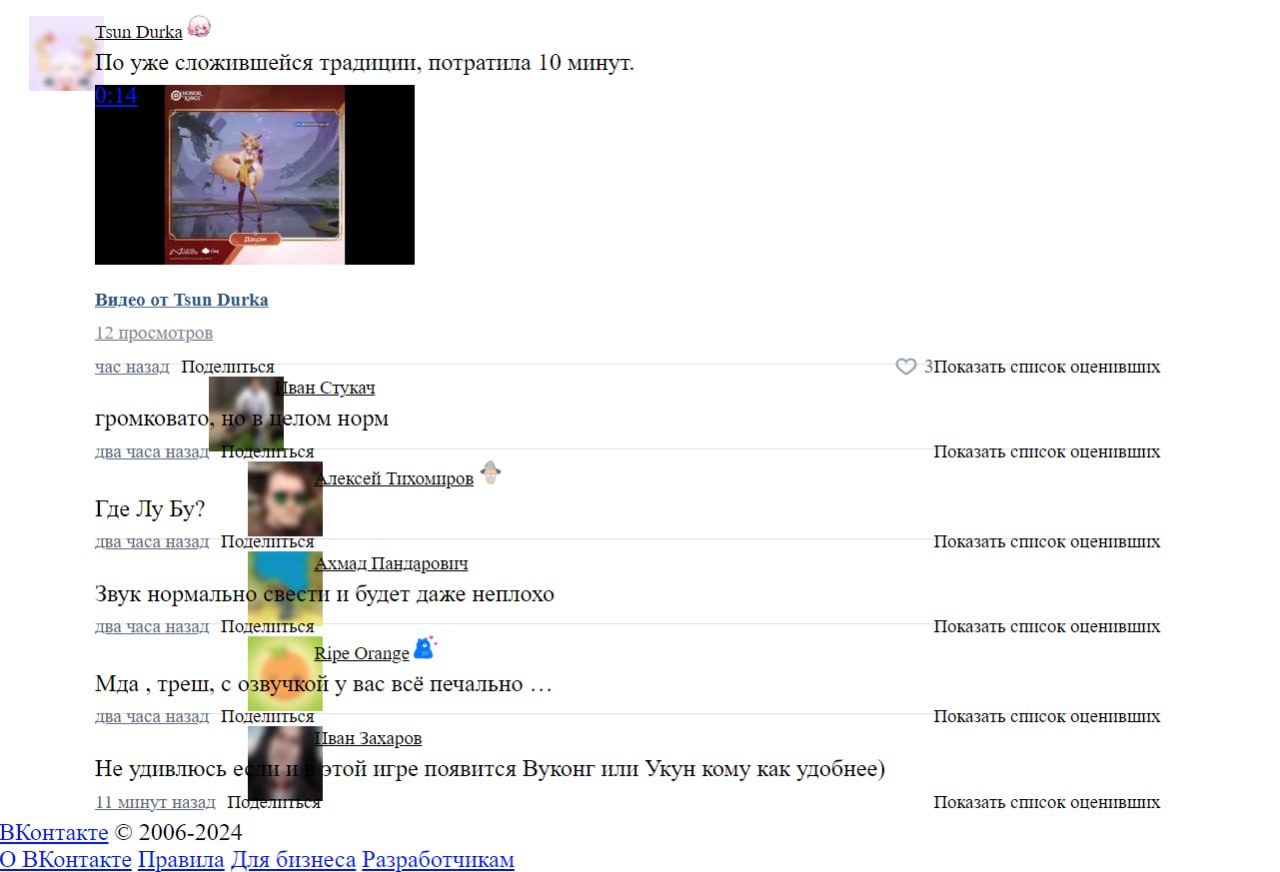Share Ripe Orange's 'Мда , треш' comment

(x=267, y=717)
